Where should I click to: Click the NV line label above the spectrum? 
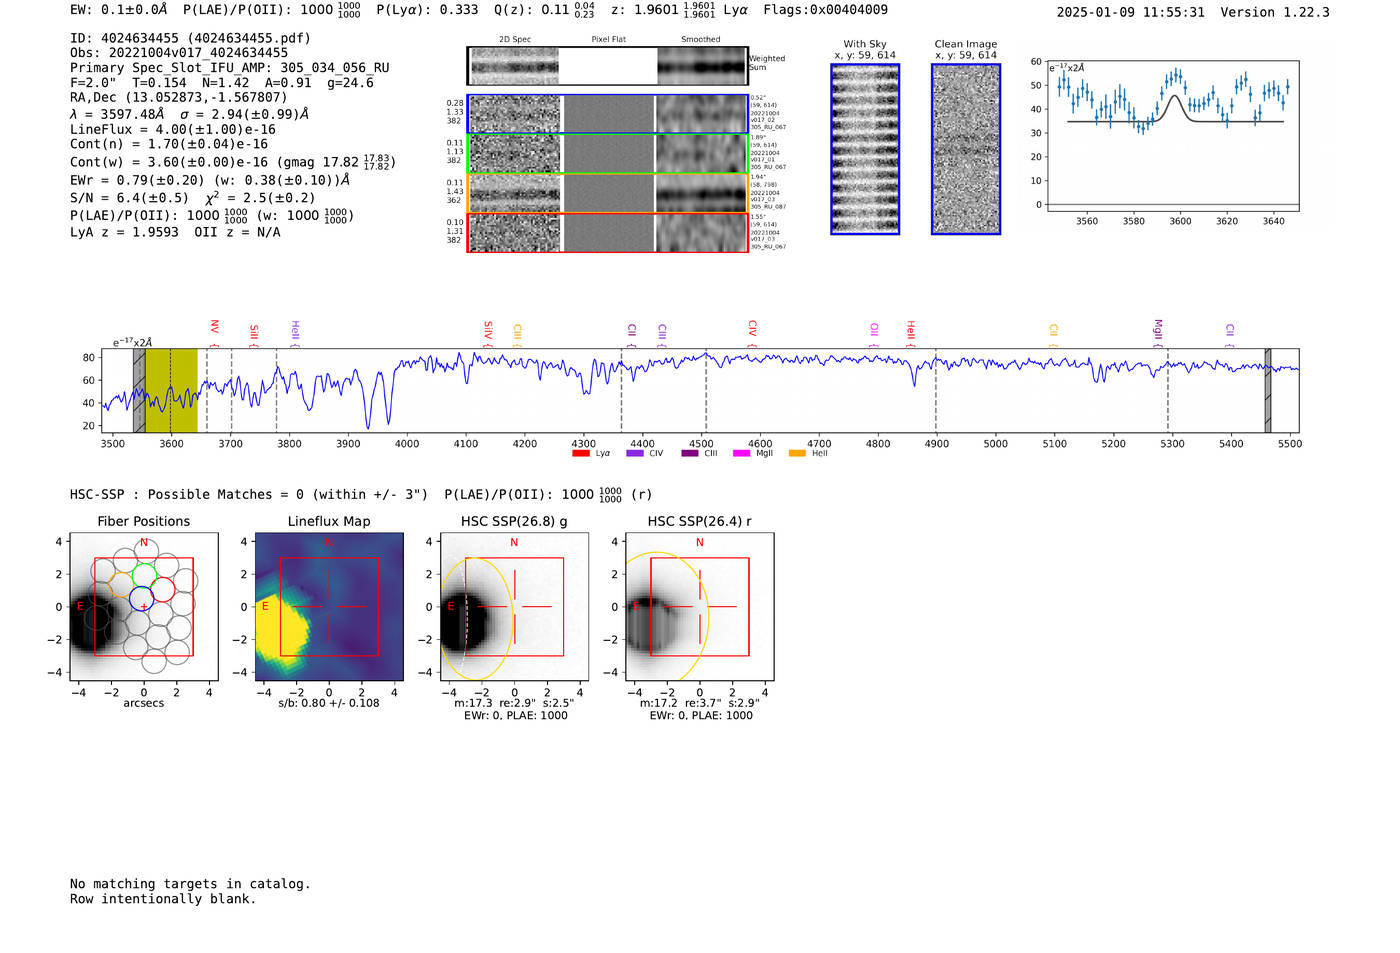click(214, 328)
